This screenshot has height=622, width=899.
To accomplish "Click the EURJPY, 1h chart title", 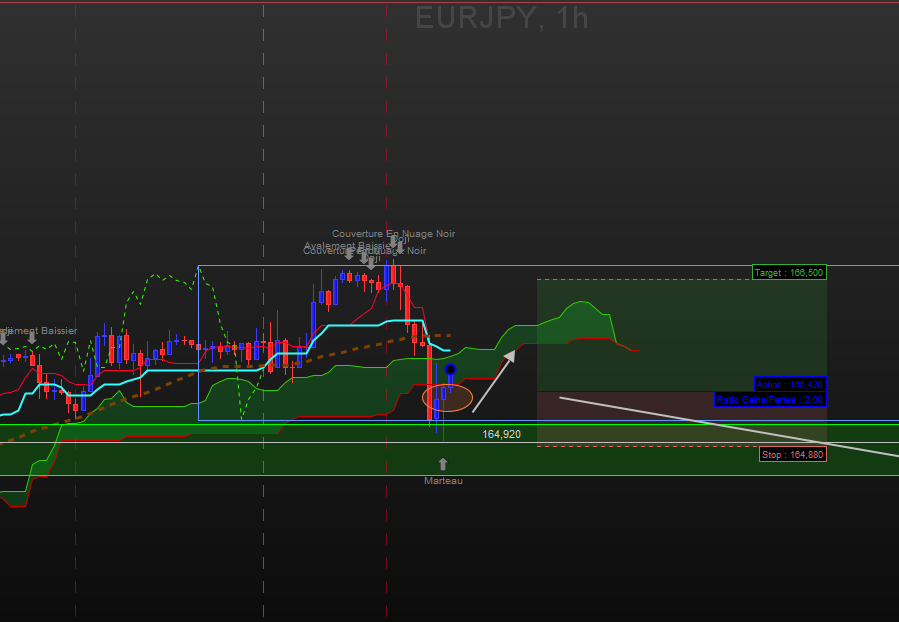I will pos(502,18).
